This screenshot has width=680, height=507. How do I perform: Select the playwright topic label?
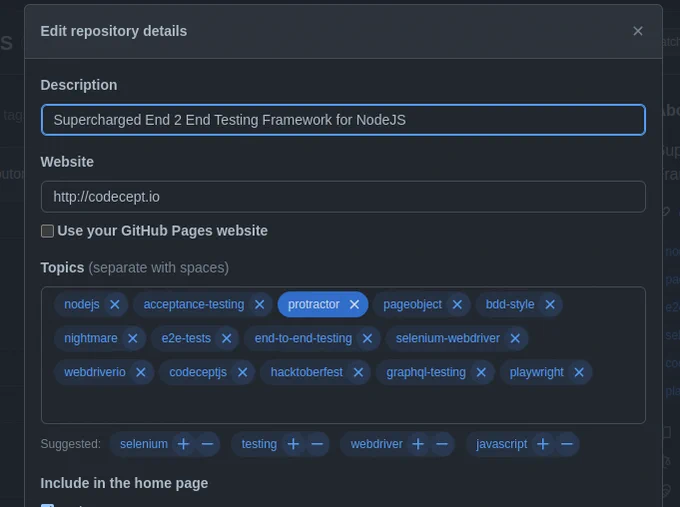point(536,372)
